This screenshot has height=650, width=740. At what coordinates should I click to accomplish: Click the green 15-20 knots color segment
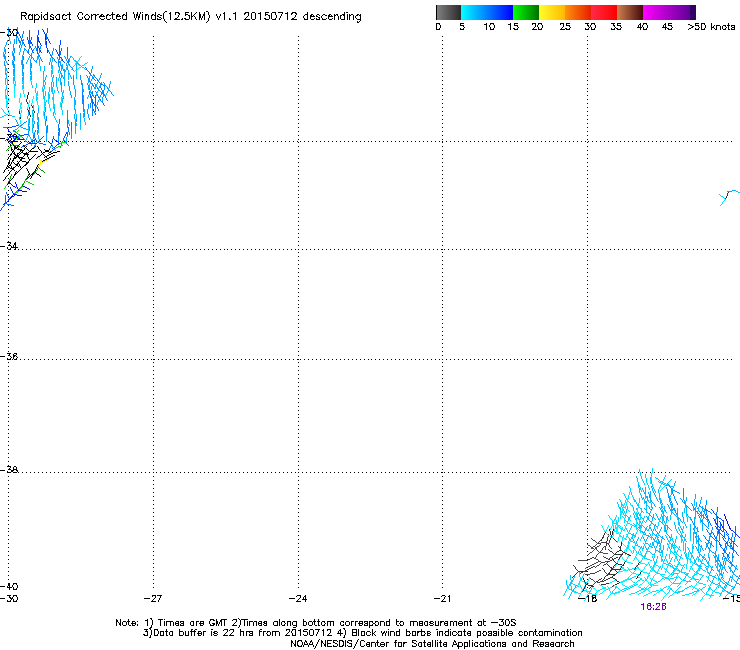point(526,12)
